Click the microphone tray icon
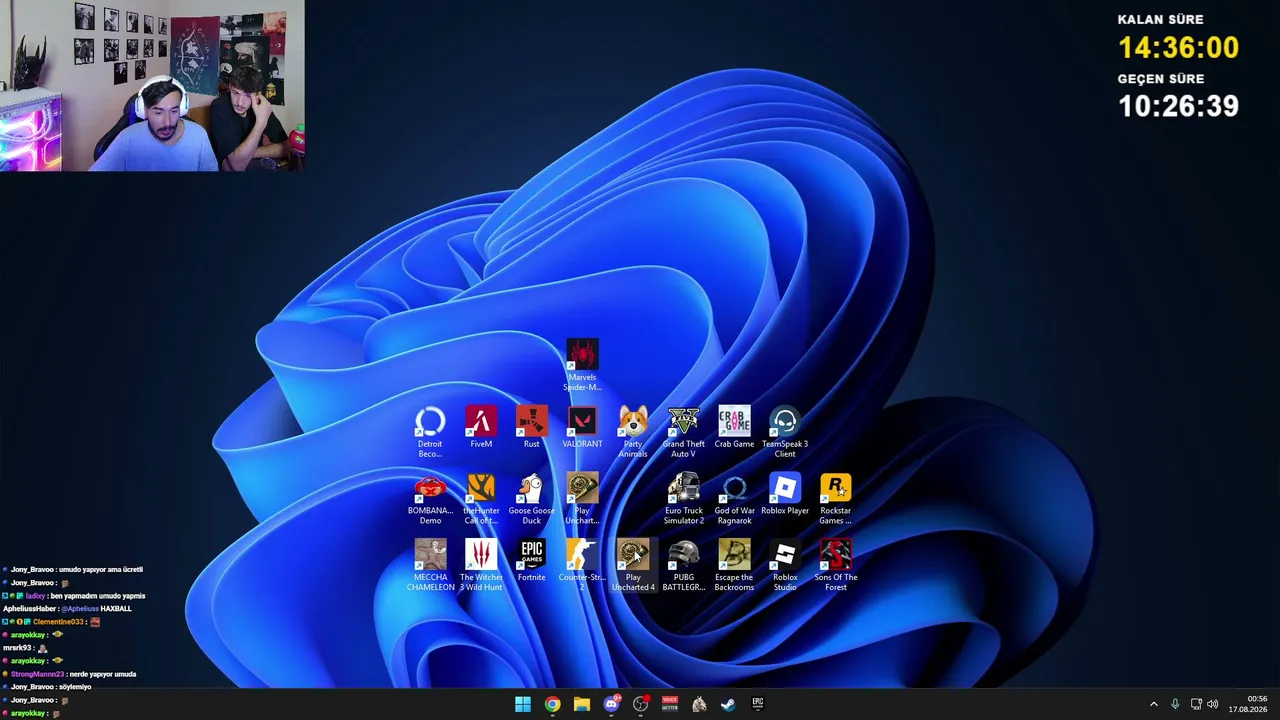 coord(1175,704)
